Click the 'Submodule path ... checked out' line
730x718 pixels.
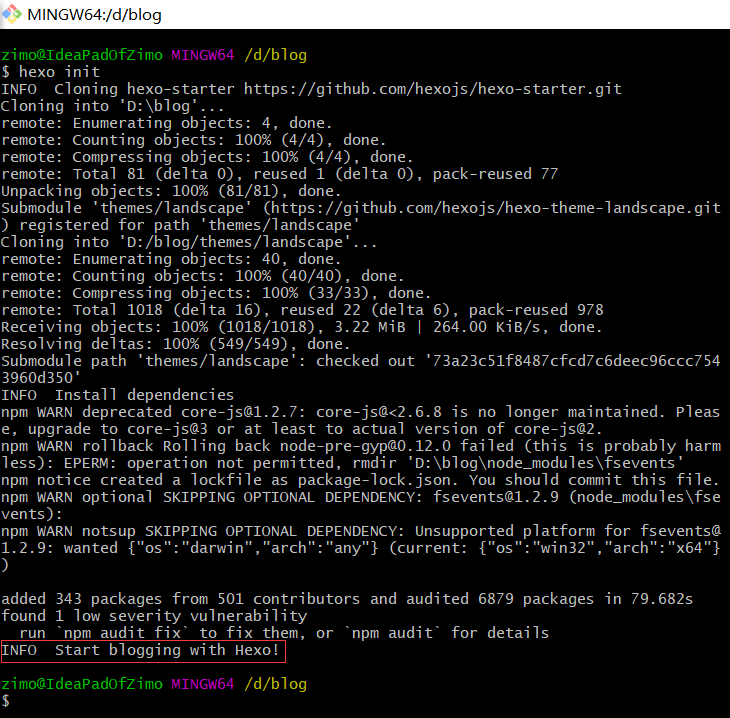pos(361,361)
